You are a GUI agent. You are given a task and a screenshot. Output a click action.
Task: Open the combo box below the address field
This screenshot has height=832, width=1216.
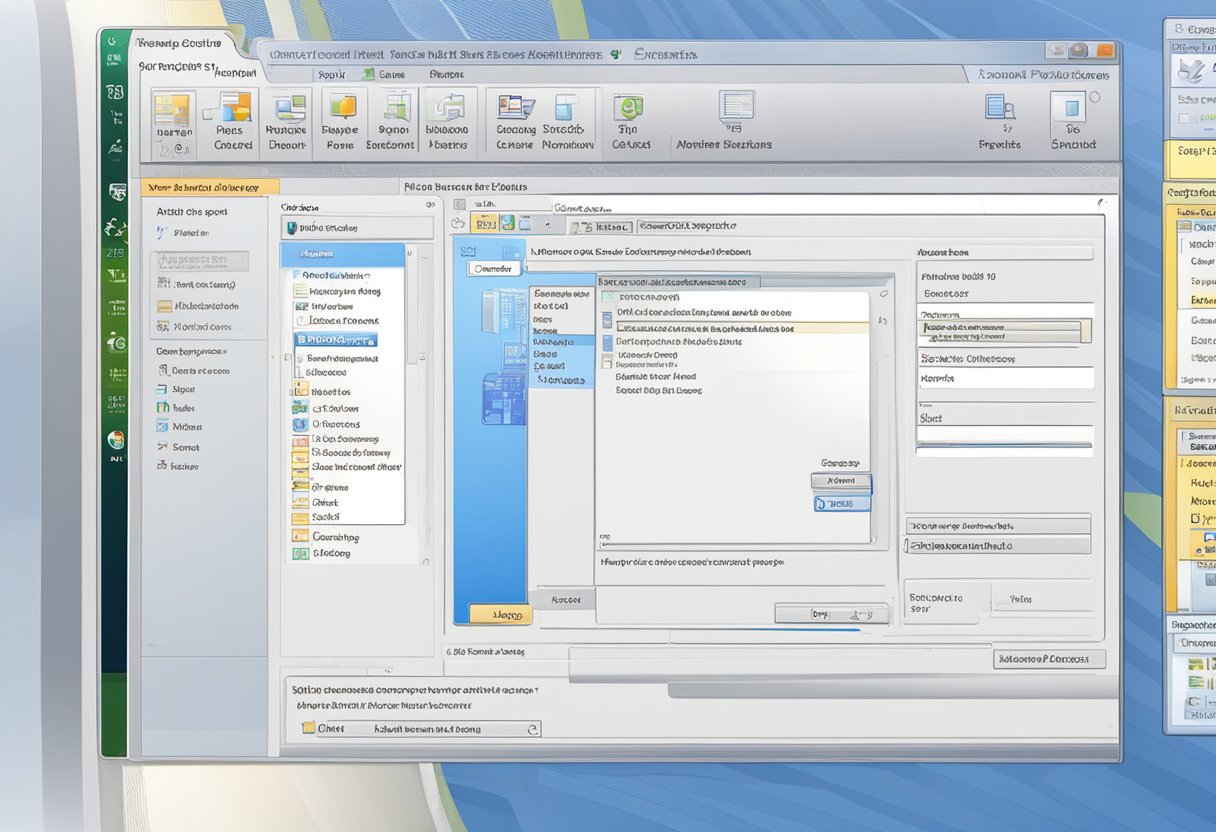(1004, 332)
